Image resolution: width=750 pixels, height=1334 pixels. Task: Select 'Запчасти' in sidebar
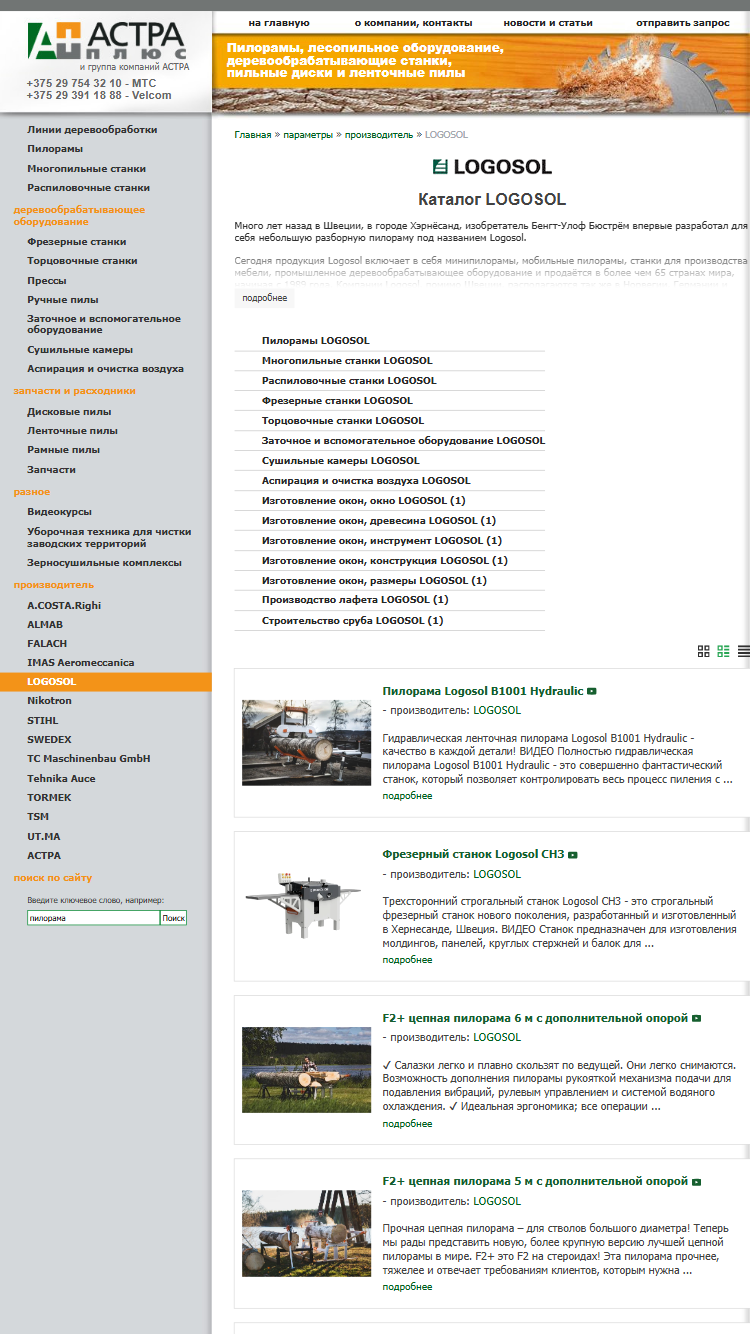pyautogui.click(x=51, y=470)
